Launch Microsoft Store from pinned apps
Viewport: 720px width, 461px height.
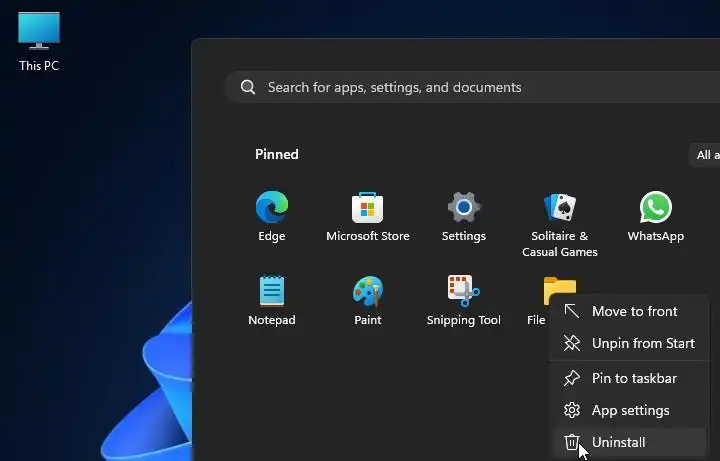(x=368, y=216)
